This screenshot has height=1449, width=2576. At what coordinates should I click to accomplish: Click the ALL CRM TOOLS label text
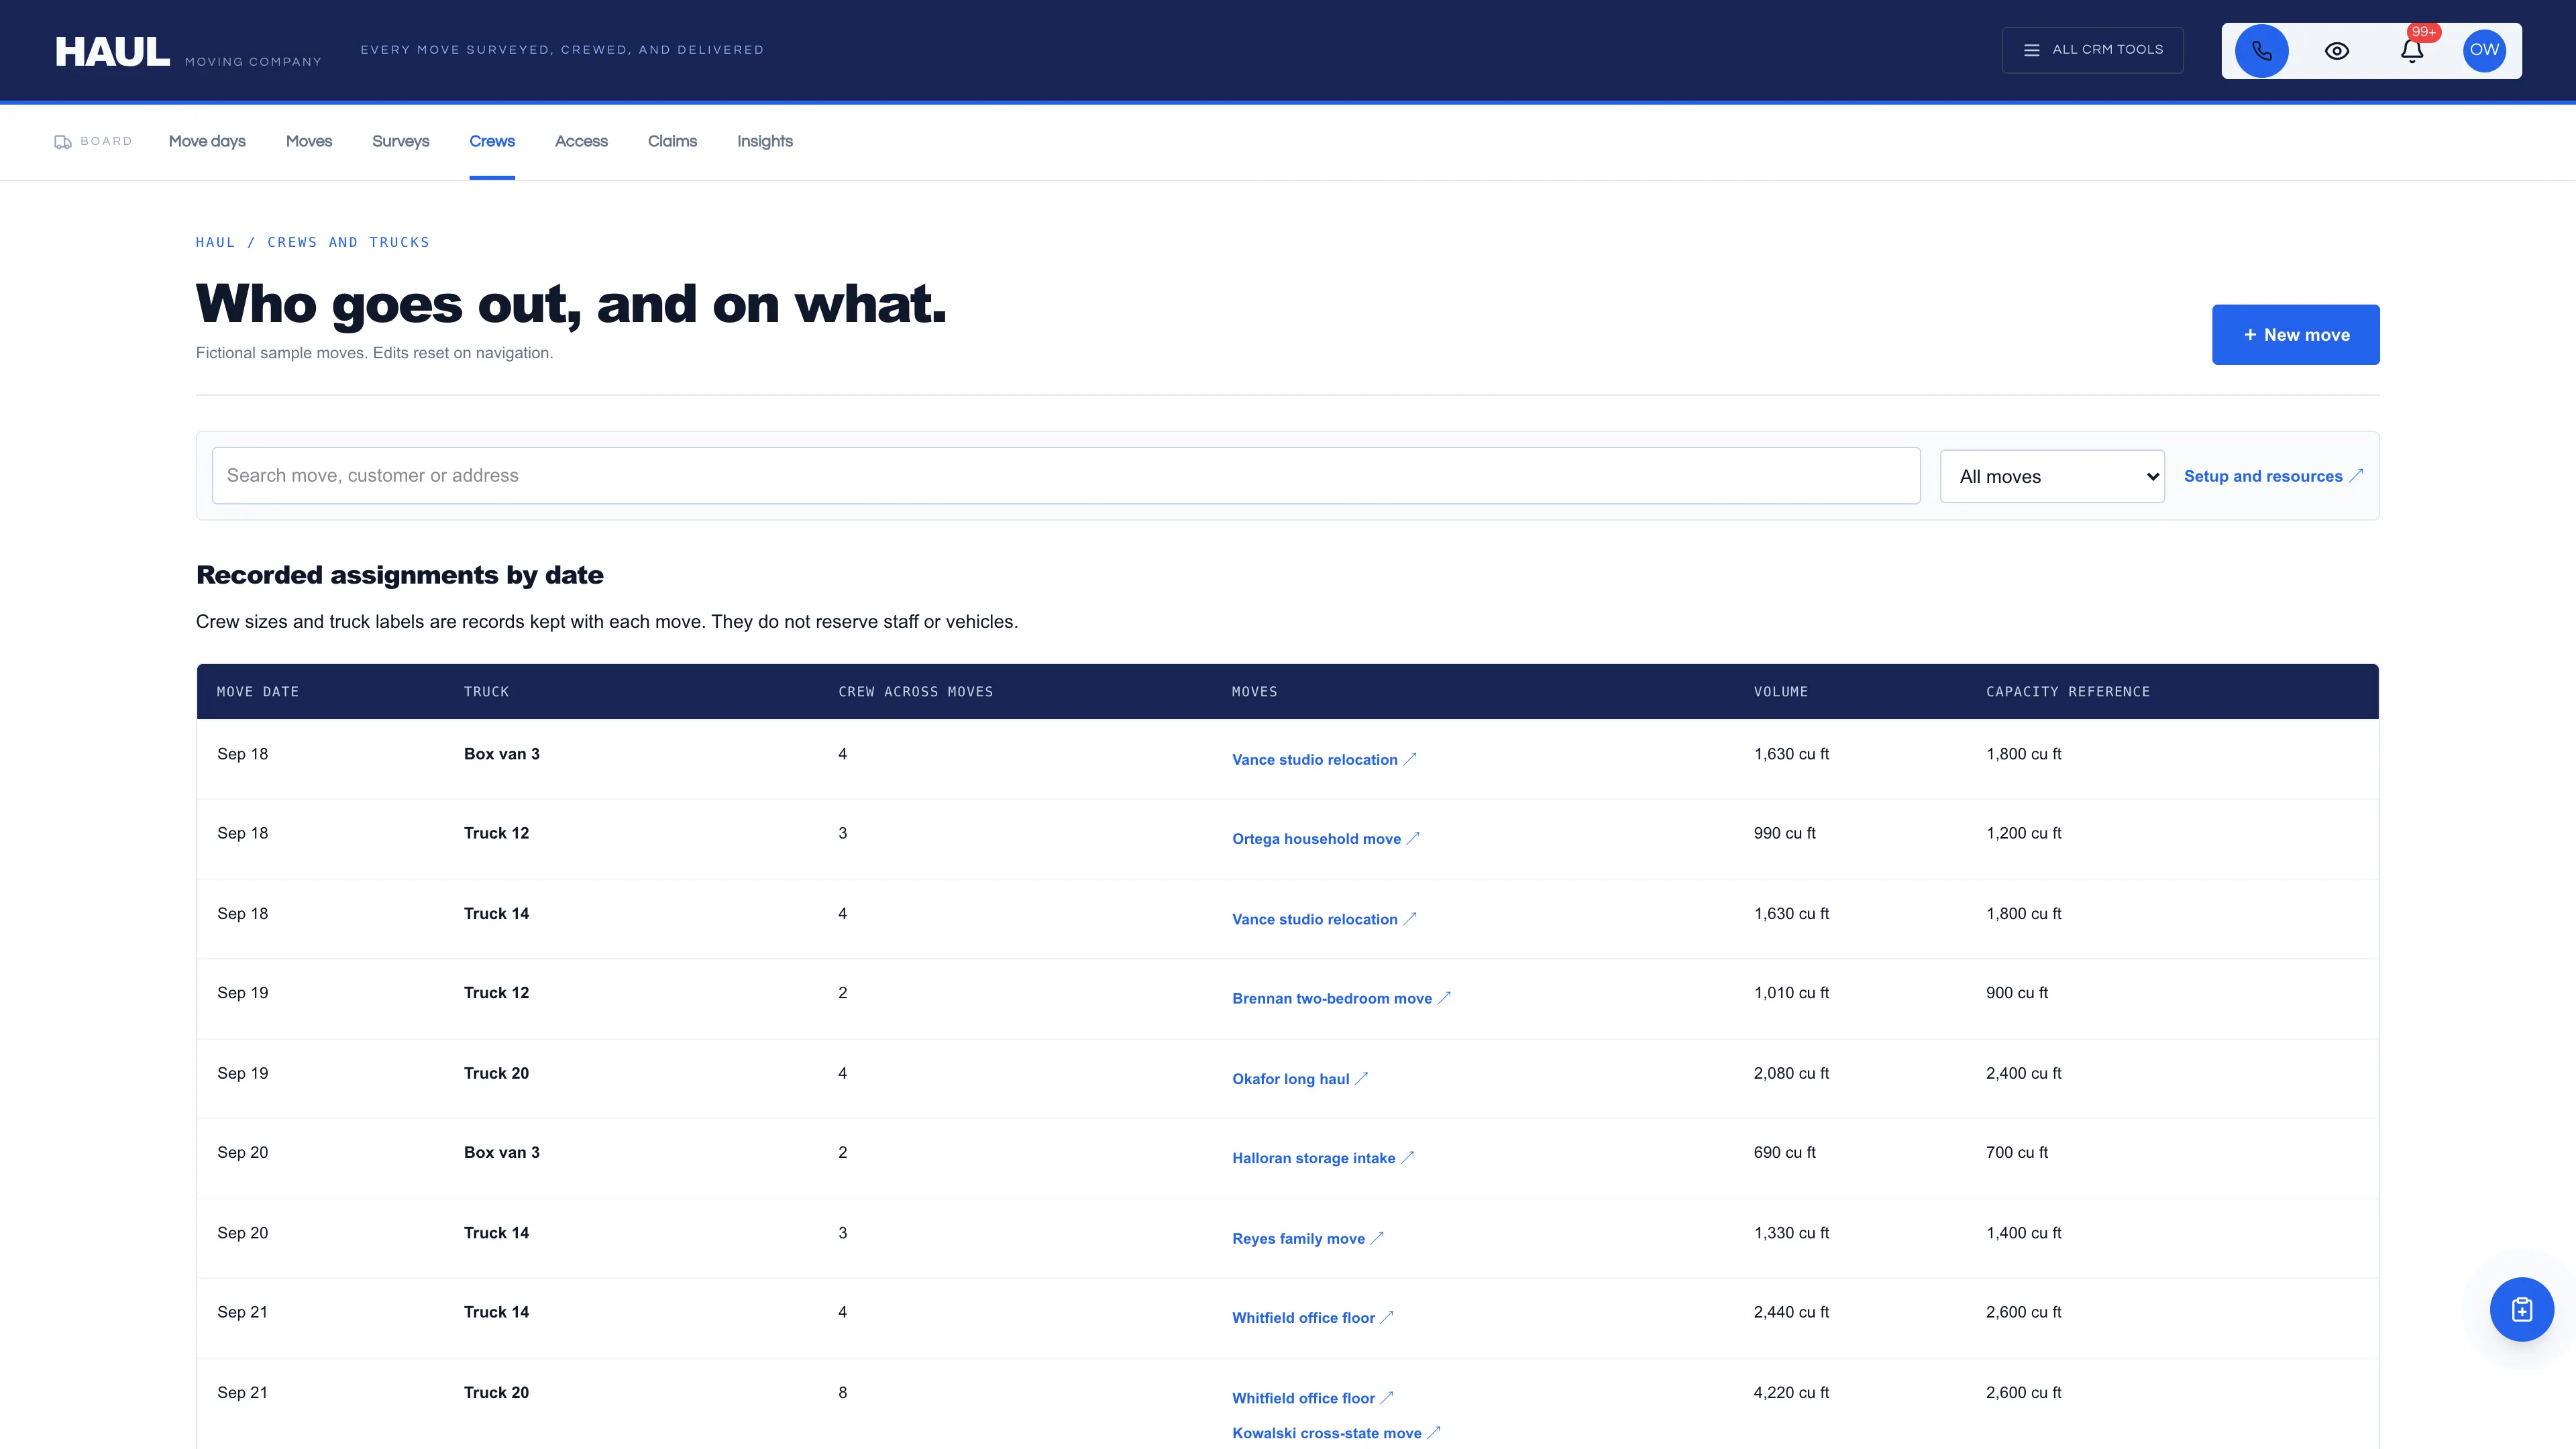(2107, 50)
